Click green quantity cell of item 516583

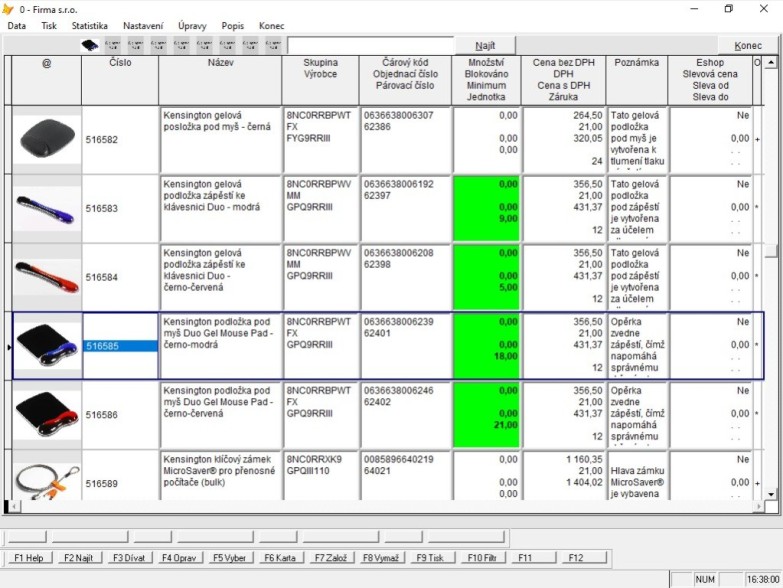click(486, 208)
